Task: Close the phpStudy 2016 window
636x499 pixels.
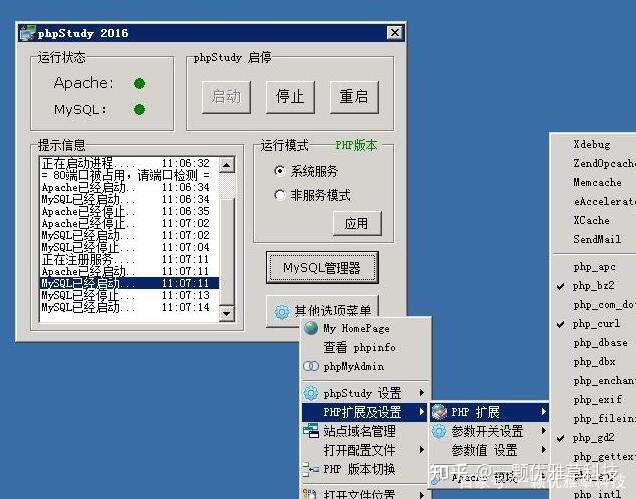Action: (x=395, y=33)
